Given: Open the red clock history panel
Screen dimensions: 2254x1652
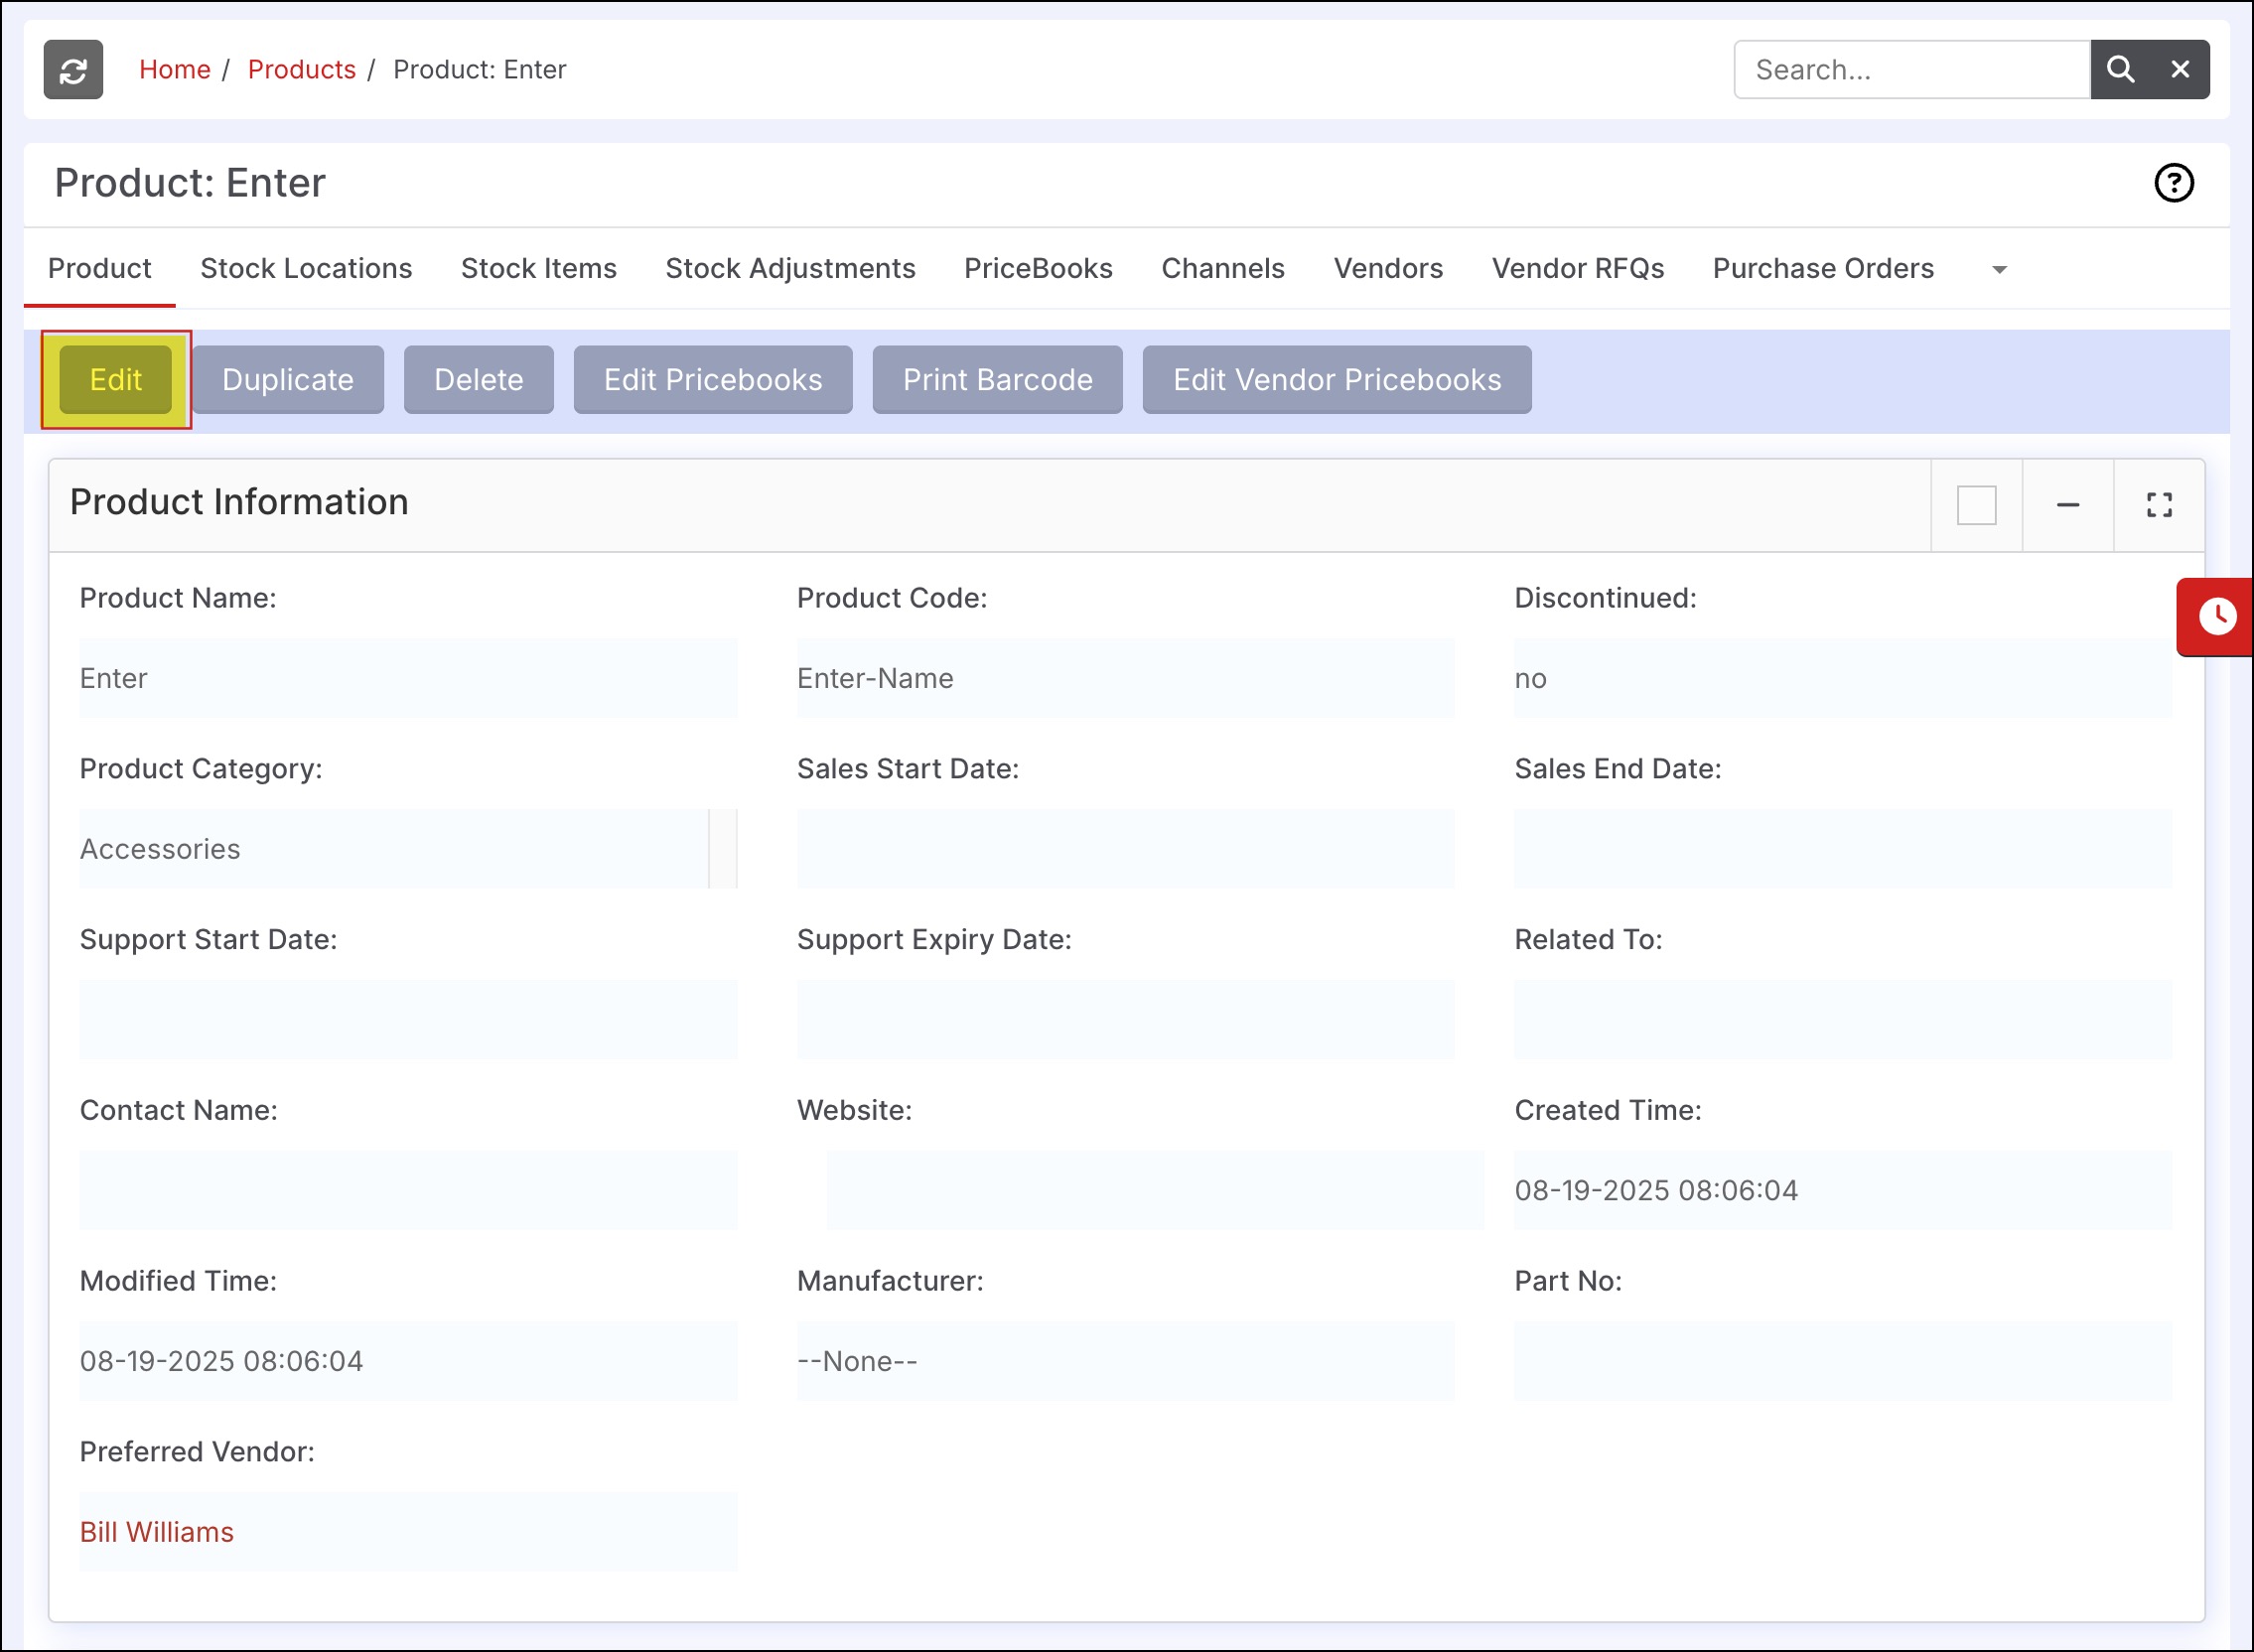Looking at the screenshot, I should pos(2216,616).
